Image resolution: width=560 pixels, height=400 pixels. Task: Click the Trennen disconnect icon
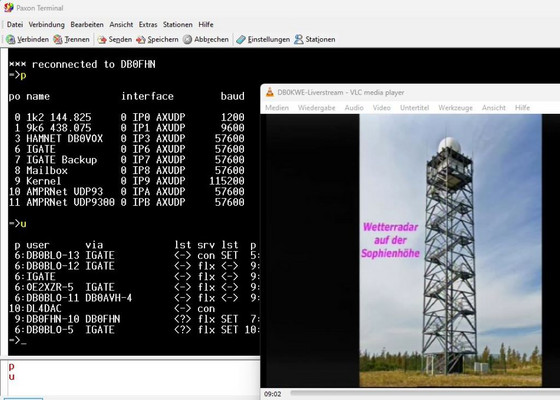point(58,39)
